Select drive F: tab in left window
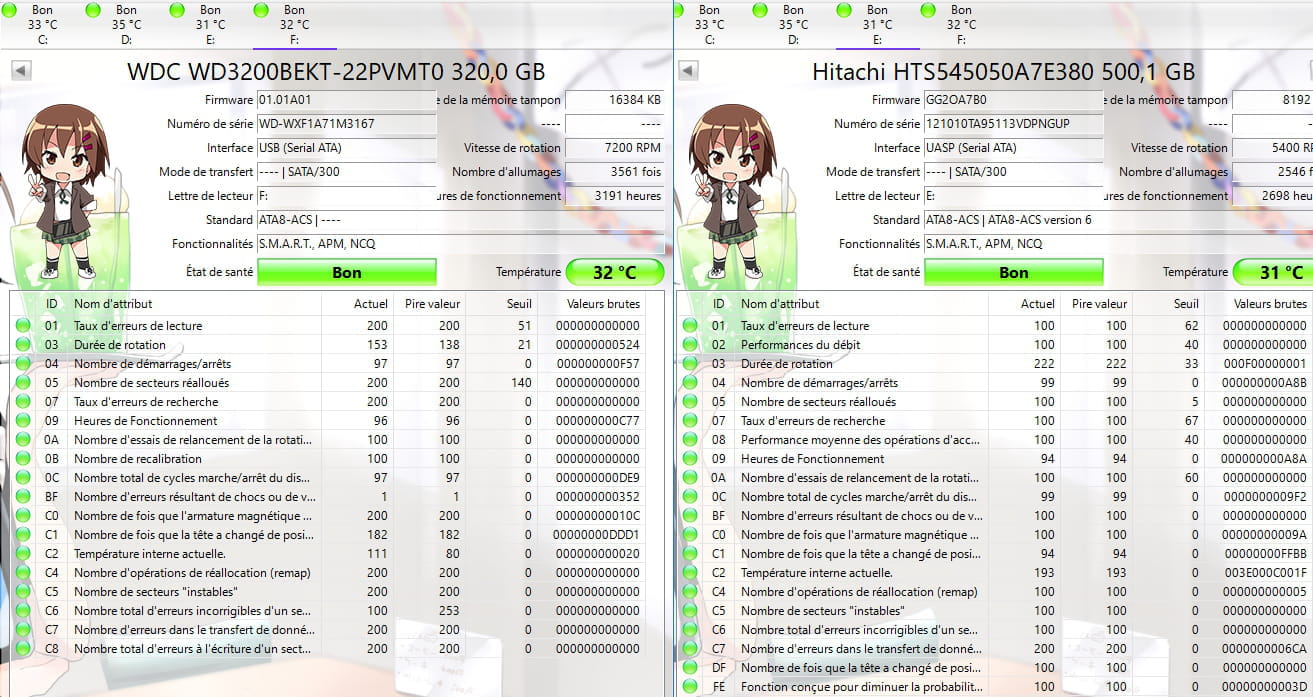 coord(294,24)
